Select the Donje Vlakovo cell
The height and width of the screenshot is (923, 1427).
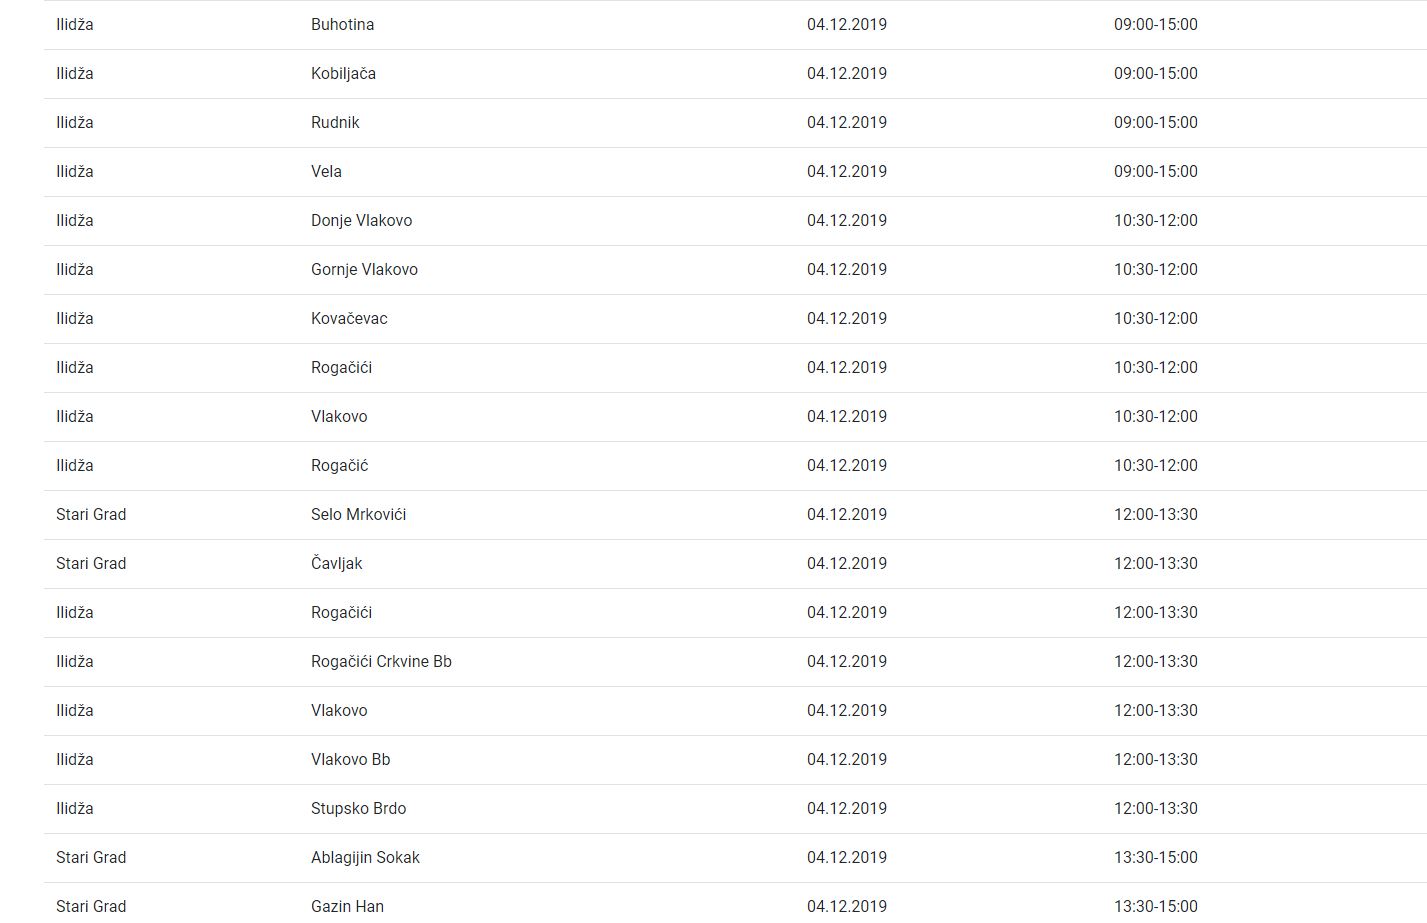click(x=361, y=220)
